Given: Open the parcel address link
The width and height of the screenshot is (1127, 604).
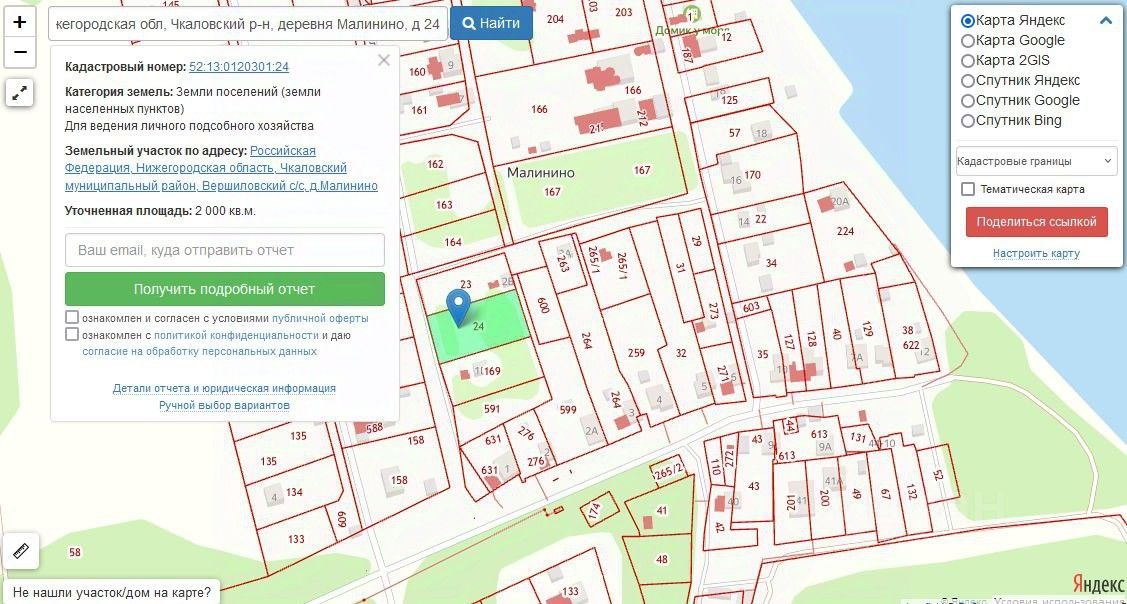Looking at the screenshot, I should click(x=221, y=168).
